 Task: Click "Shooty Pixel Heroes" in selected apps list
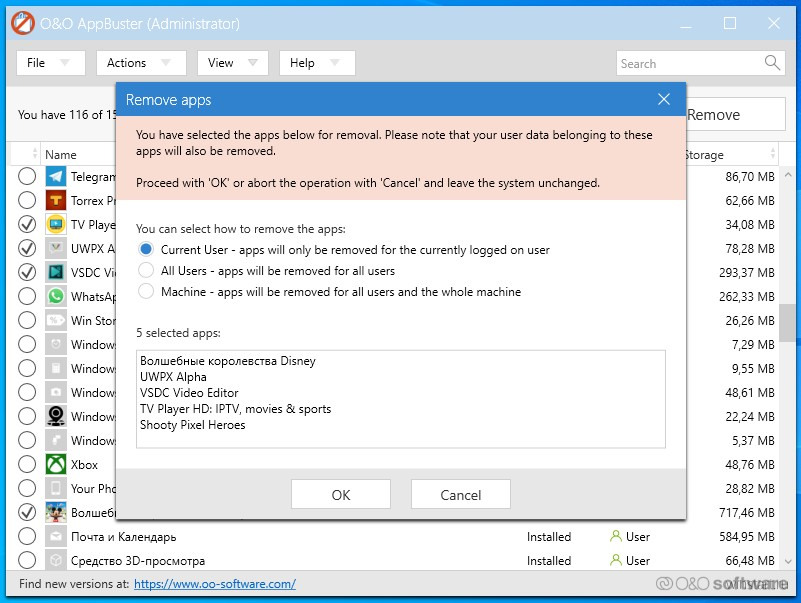[193, 425]
